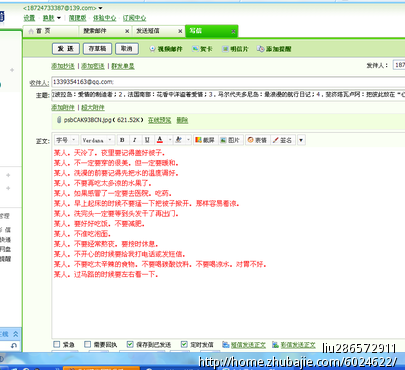Open the 体验中心 link
The image size is (405, 370).
104,18
